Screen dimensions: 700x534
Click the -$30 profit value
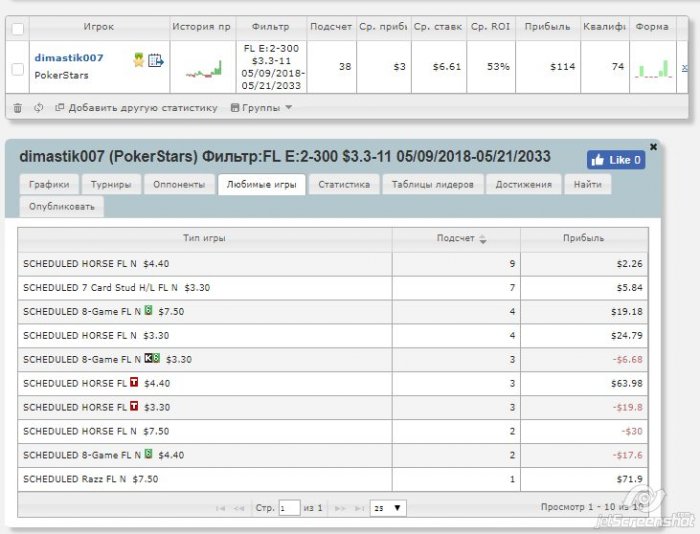click(x=632, y=431)
